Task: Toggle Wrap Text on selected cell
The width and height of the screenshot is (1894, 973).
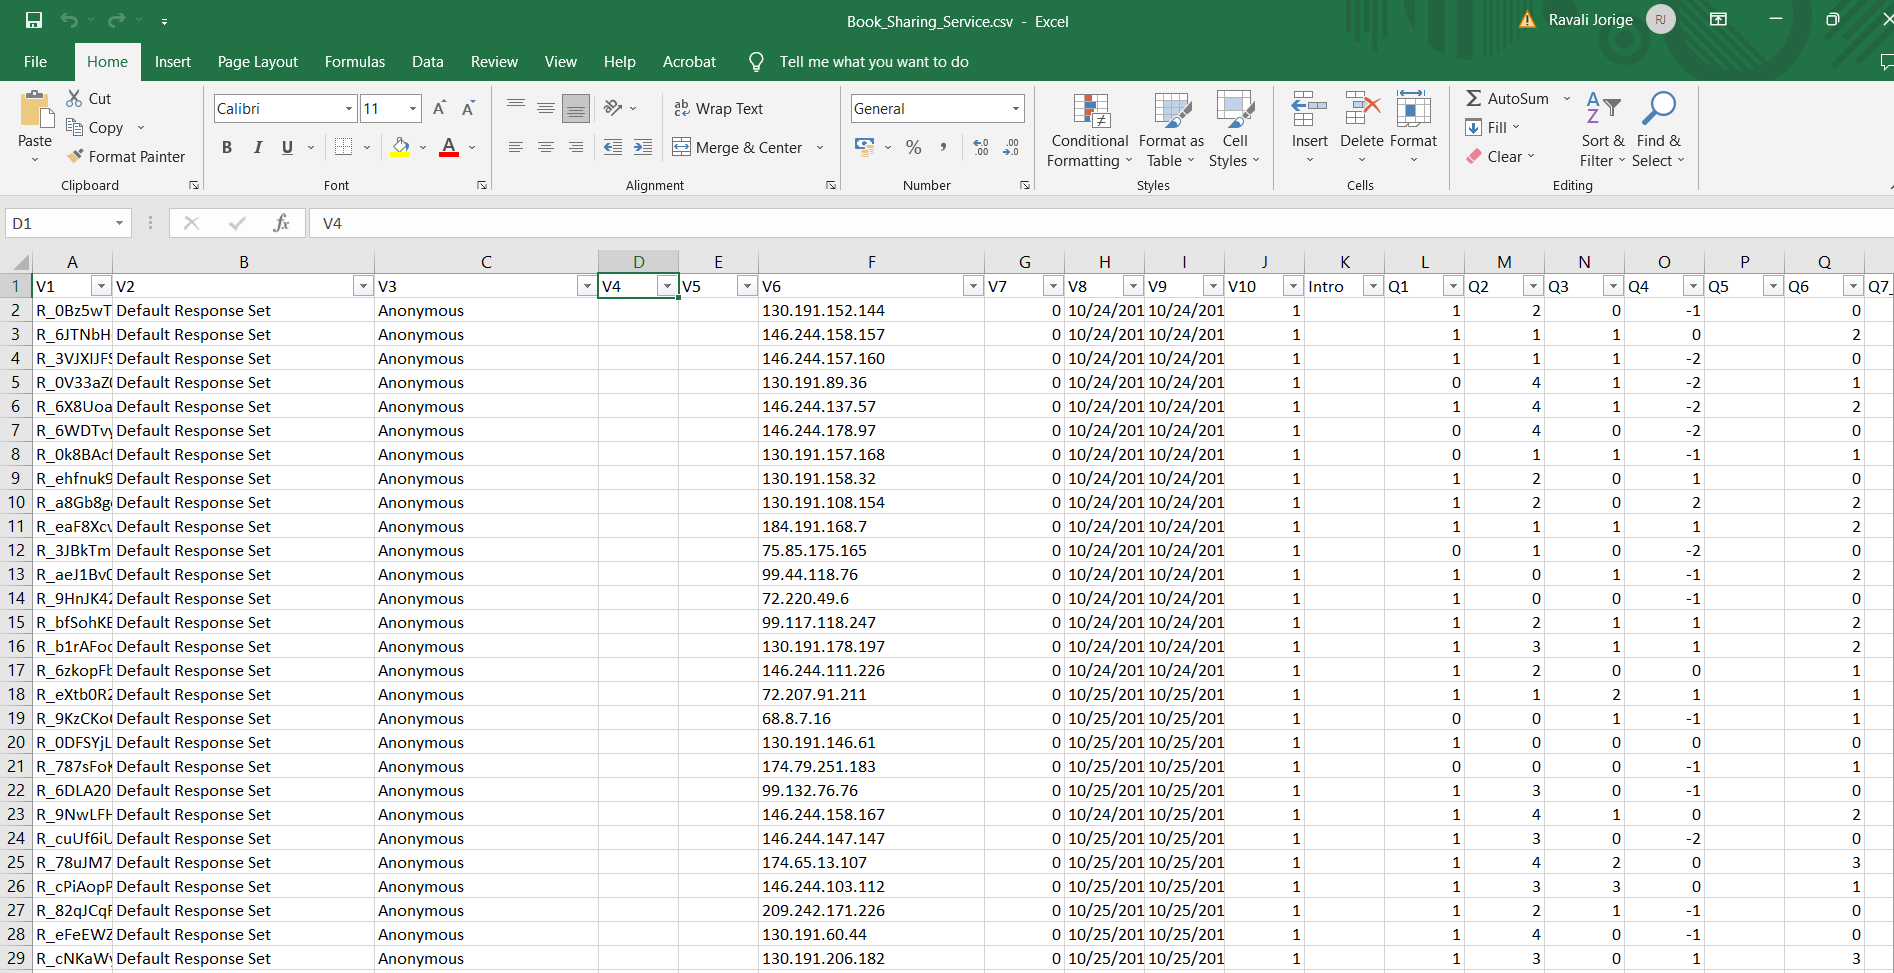Action: coord(718,108)
